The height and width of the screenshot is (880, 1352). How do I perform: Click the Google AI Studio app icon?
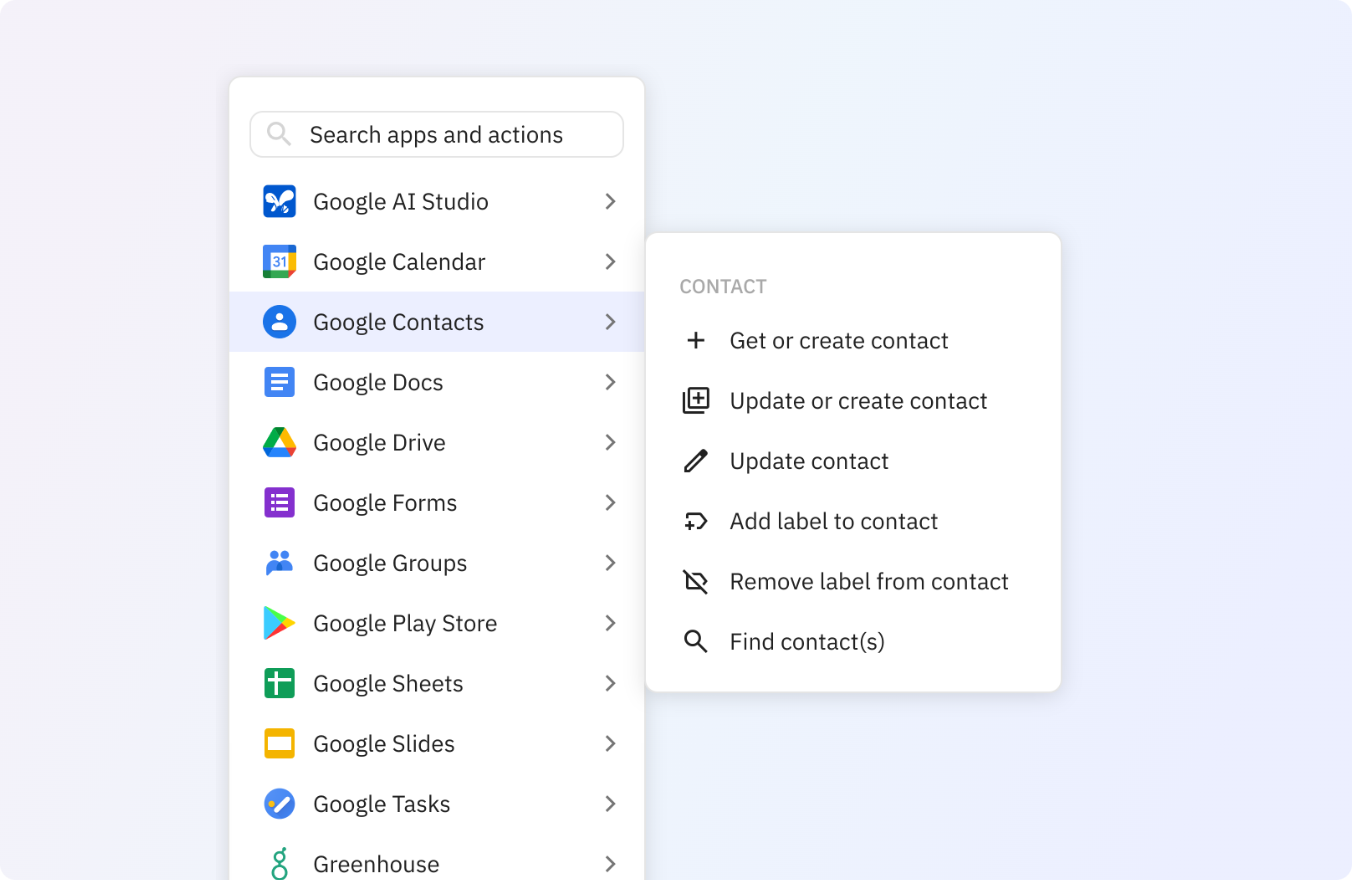click(279, 202)
